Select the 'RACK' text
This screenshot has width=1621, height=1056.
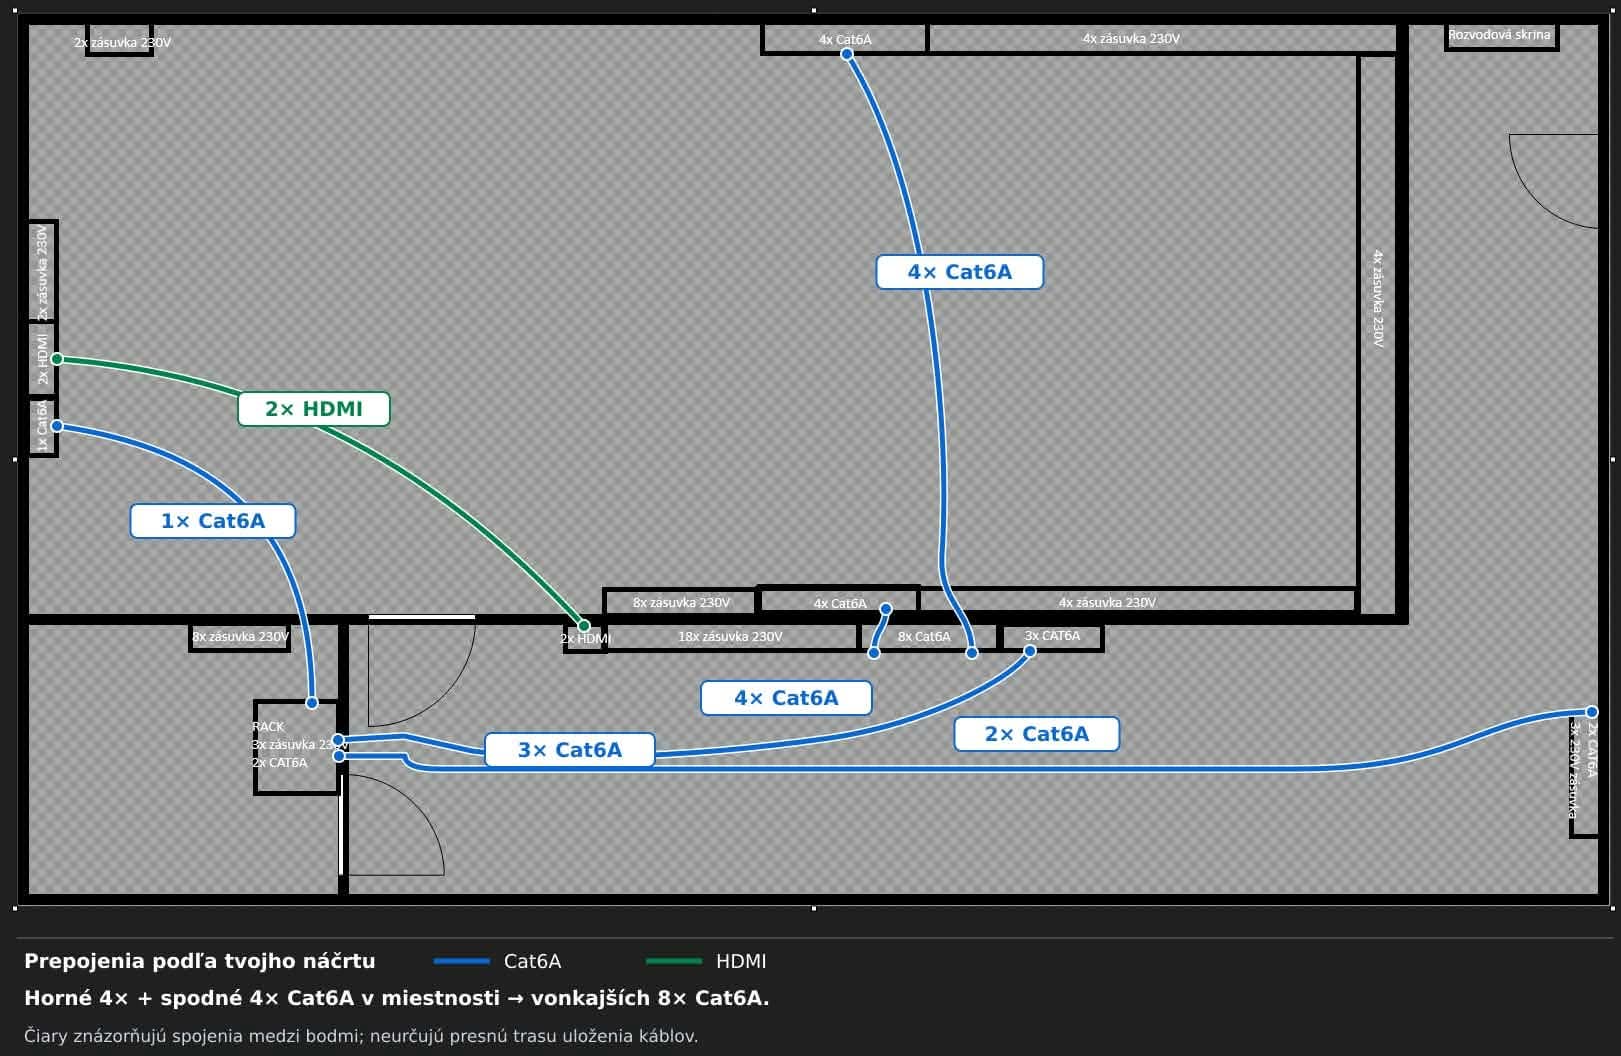point(268,727)
